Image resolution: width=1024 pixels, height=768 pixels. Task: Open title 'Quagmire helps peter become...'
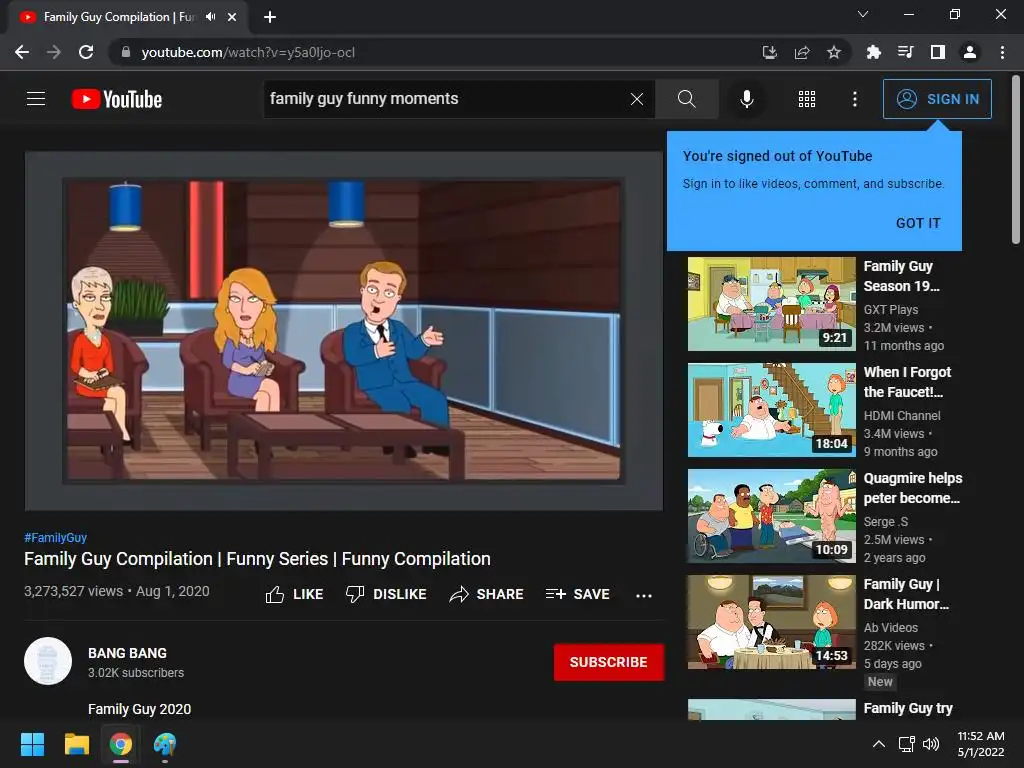[912, 488]
